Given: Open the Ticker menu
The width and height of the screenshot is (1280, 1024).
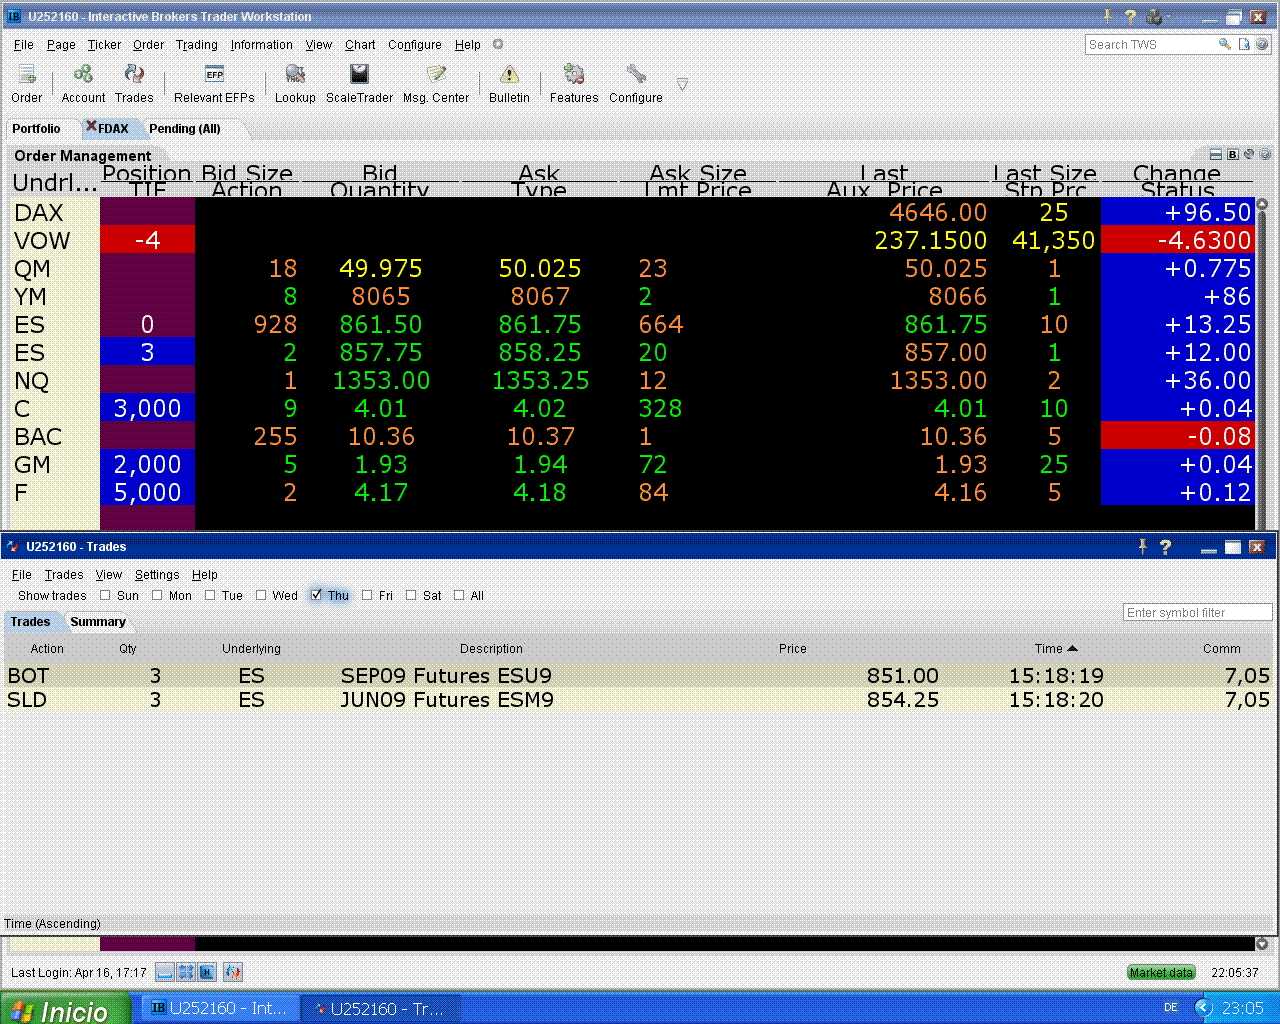Looking at the screenshot, I should (x=104, y=45).
